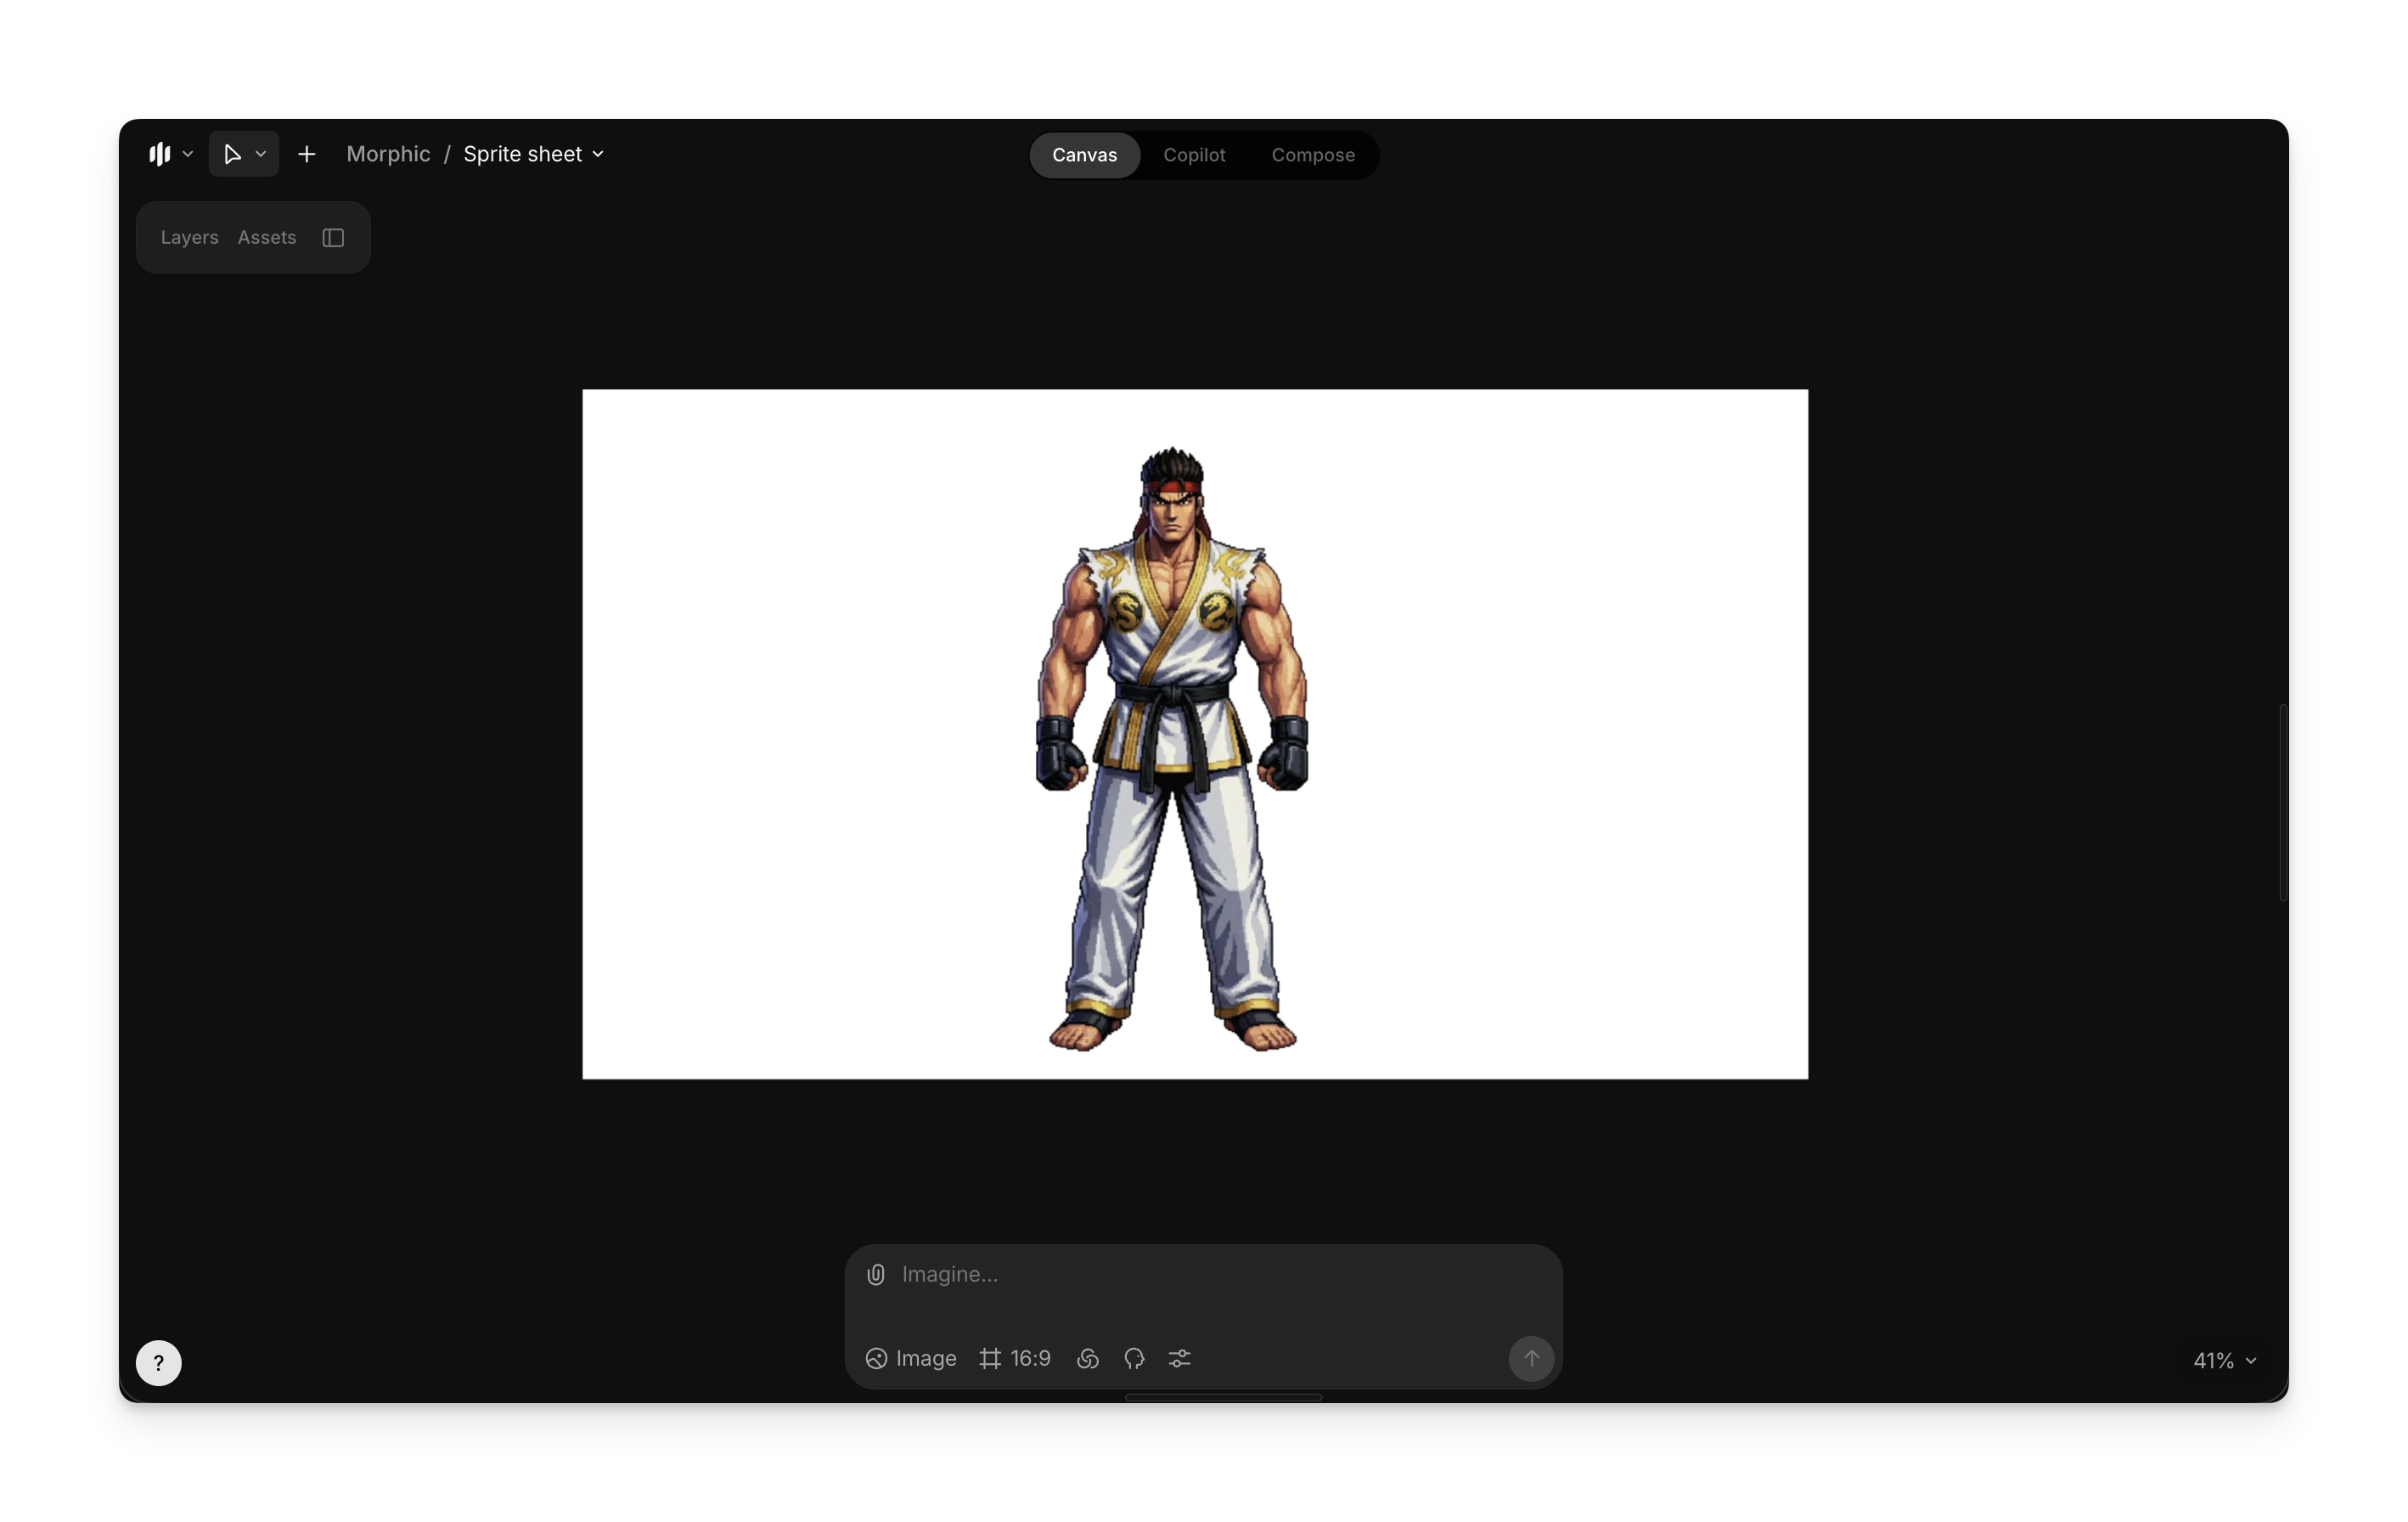Open the Layers tab
2408x1522 pixels.
[189, 238]
